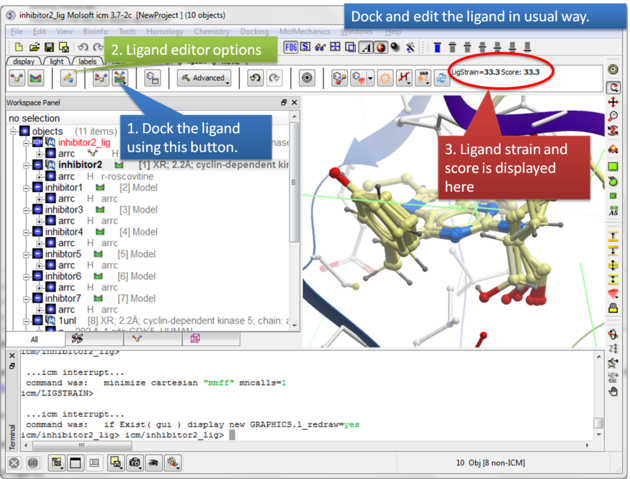Viewport: 630px width, 479px height.
Task: Select the All tab in workspace panel
Action: [x=33, y=340]
